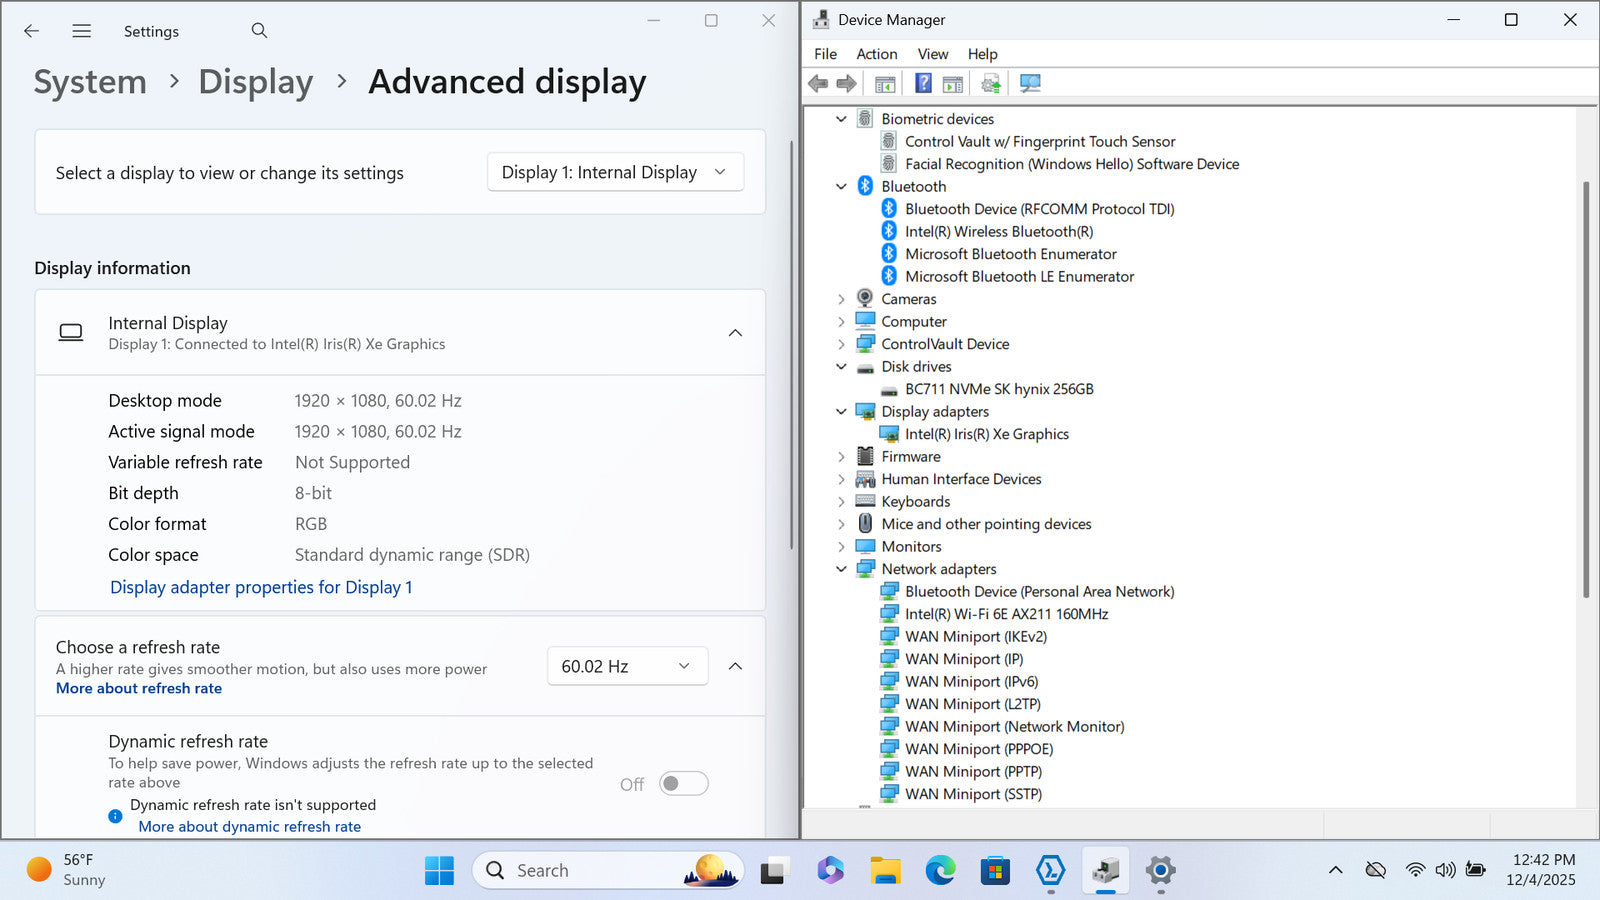Click the Update device driver toolbar icon
Image resolution: width=1600 pixels, height=900 pixels.
pos(990,84)
